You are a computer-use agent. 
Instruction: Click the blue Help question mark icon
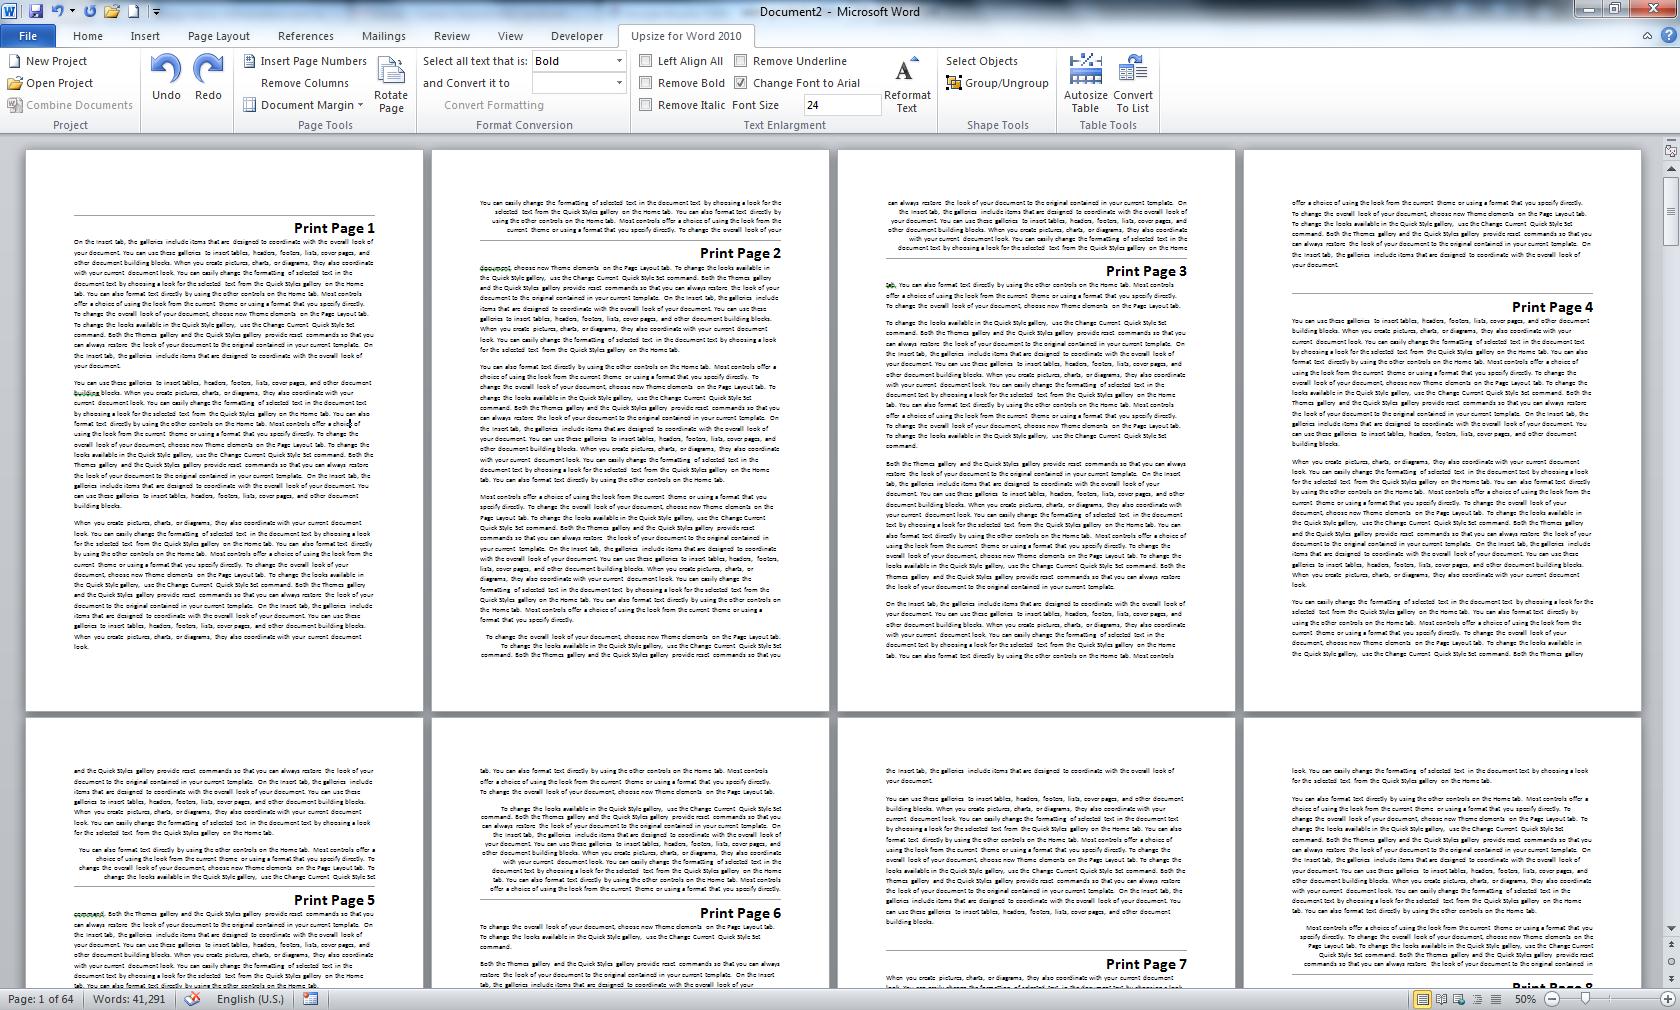[x=1667, y=36]
